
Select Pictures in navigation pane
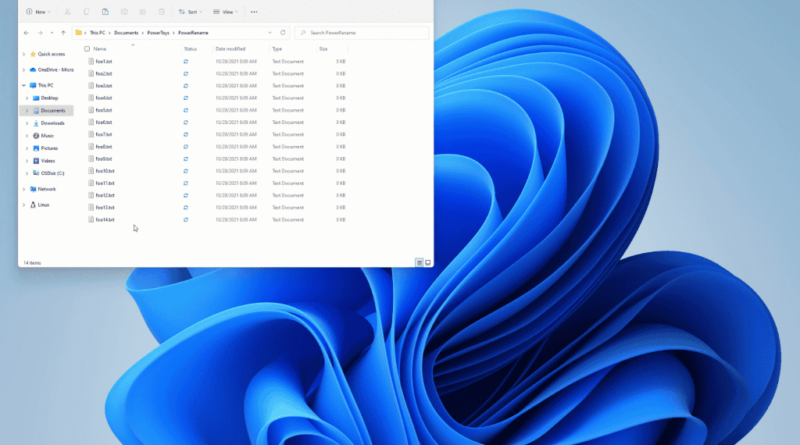pos(49,149)
